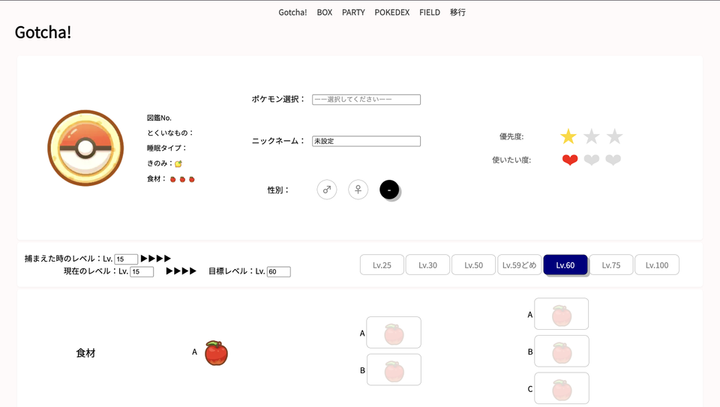Click the berry icon next to きのみ
The image size is (720, 407).
tap(178, 164)
